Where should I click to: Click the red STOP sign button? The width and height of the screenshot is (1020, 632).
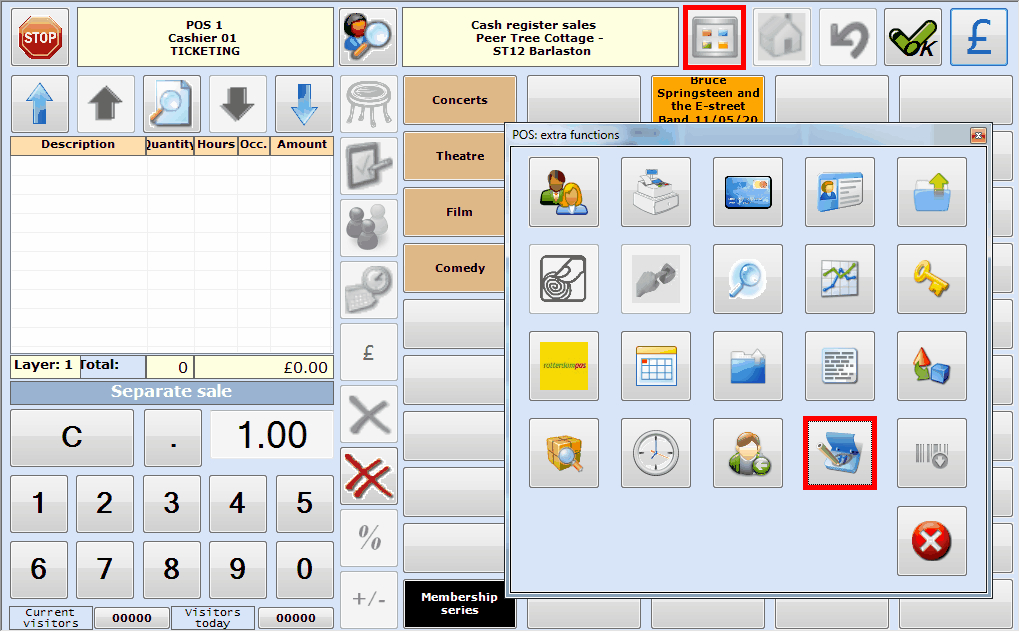tap(40, 37)
